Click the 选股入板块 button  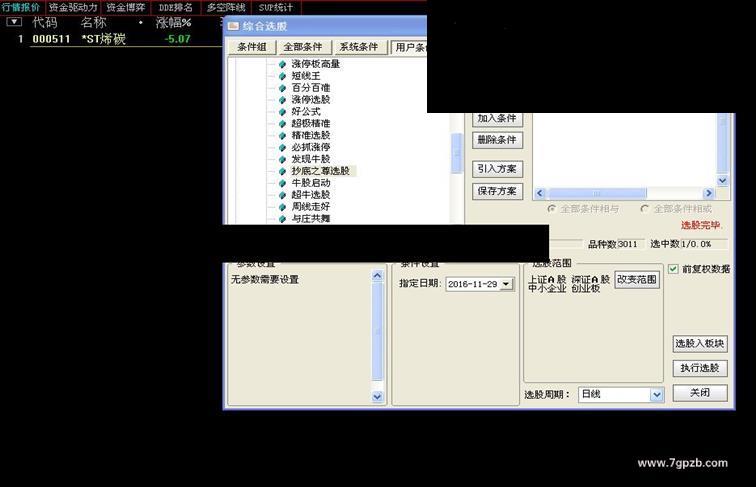point(700,344)
